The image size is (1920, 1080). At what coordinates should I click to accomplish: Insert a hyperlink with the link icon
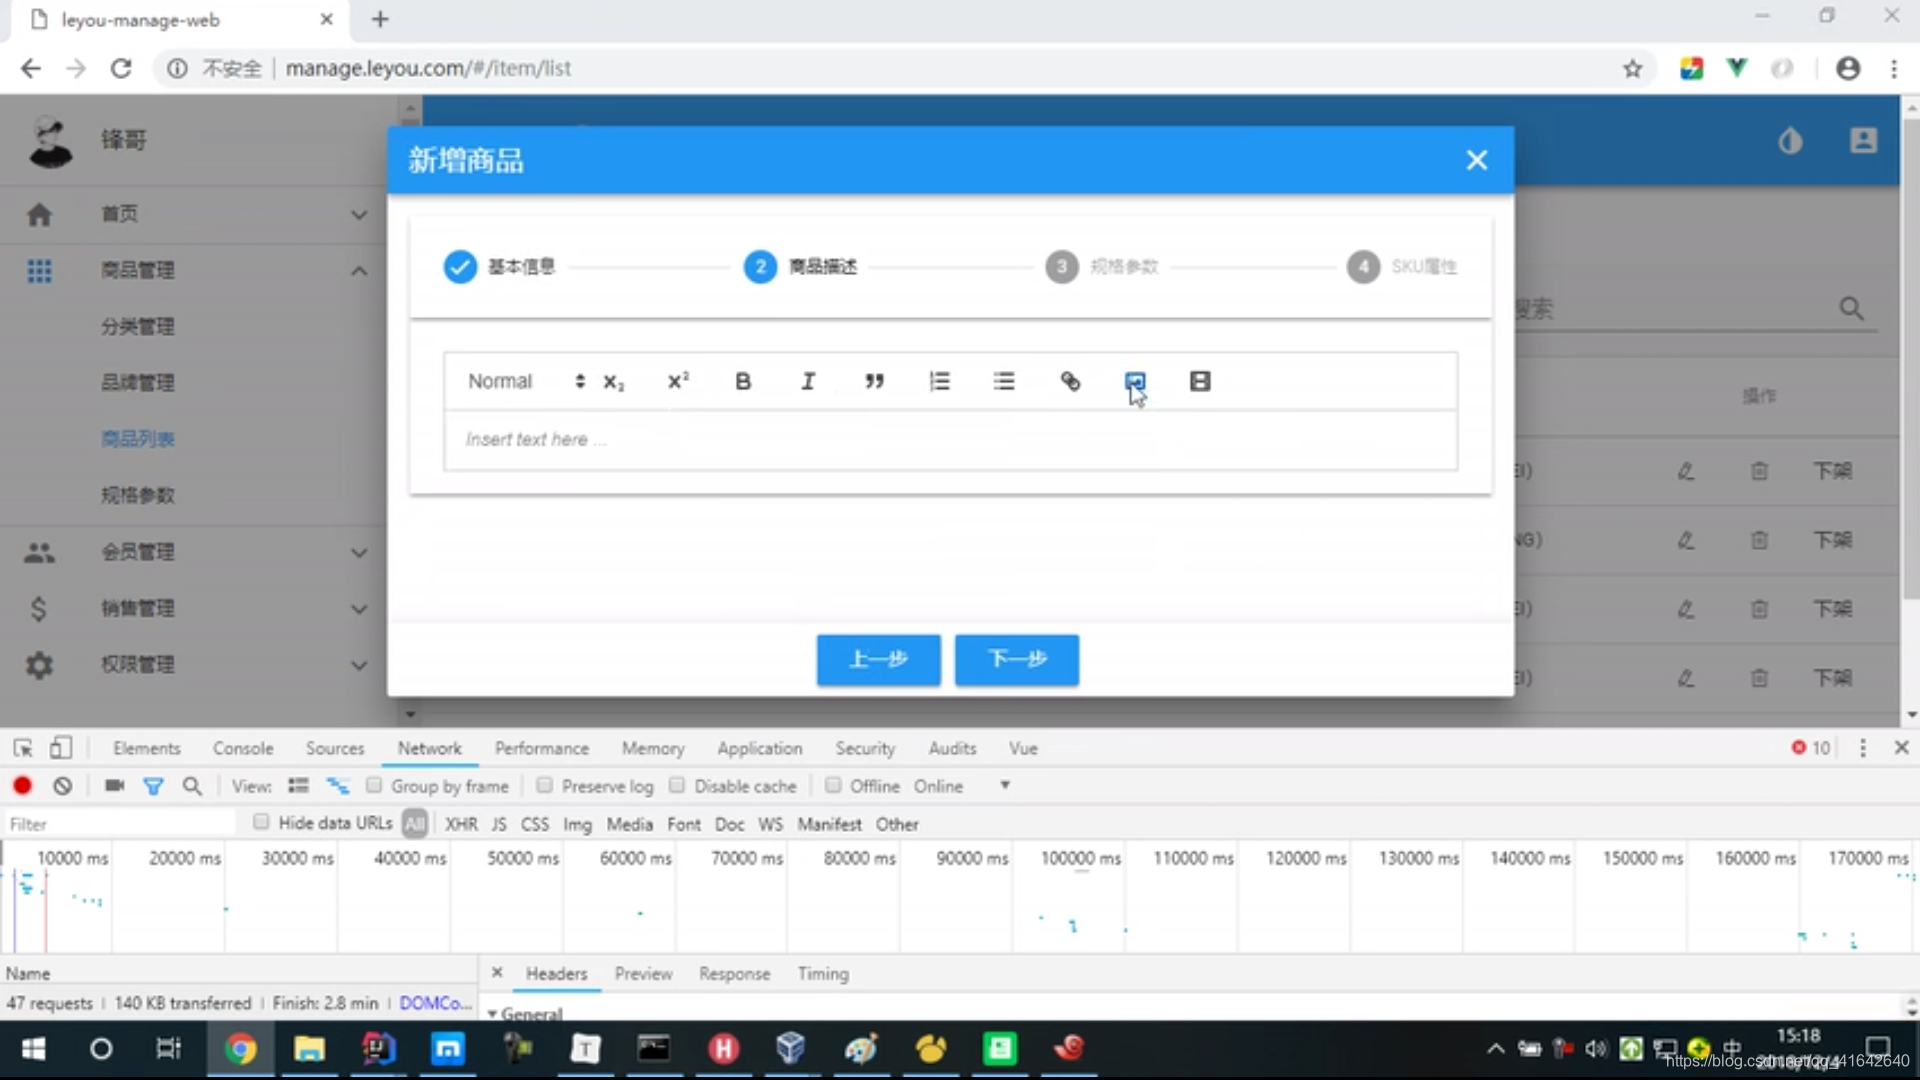pyautogui.click(x=1070, y=381)
